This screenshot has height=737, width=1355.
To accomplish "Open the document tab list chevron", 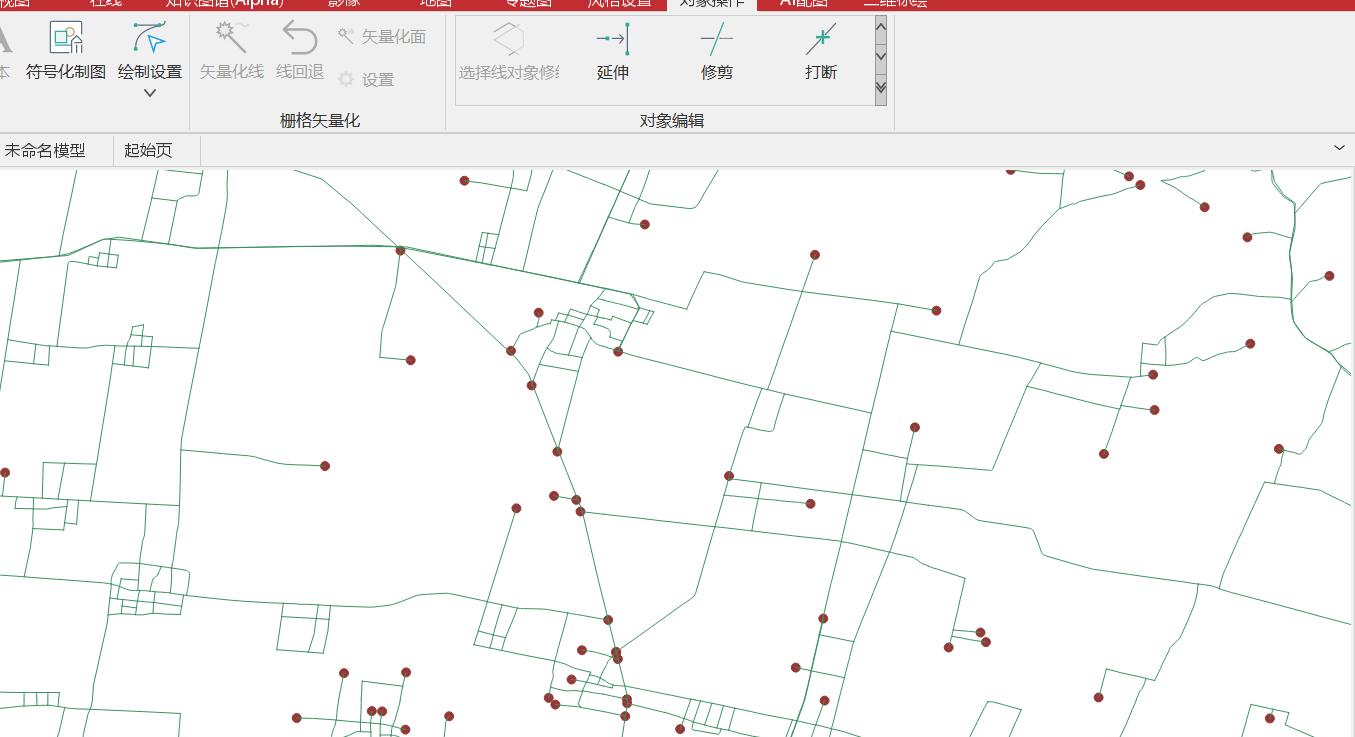I will coord(1340,148).
